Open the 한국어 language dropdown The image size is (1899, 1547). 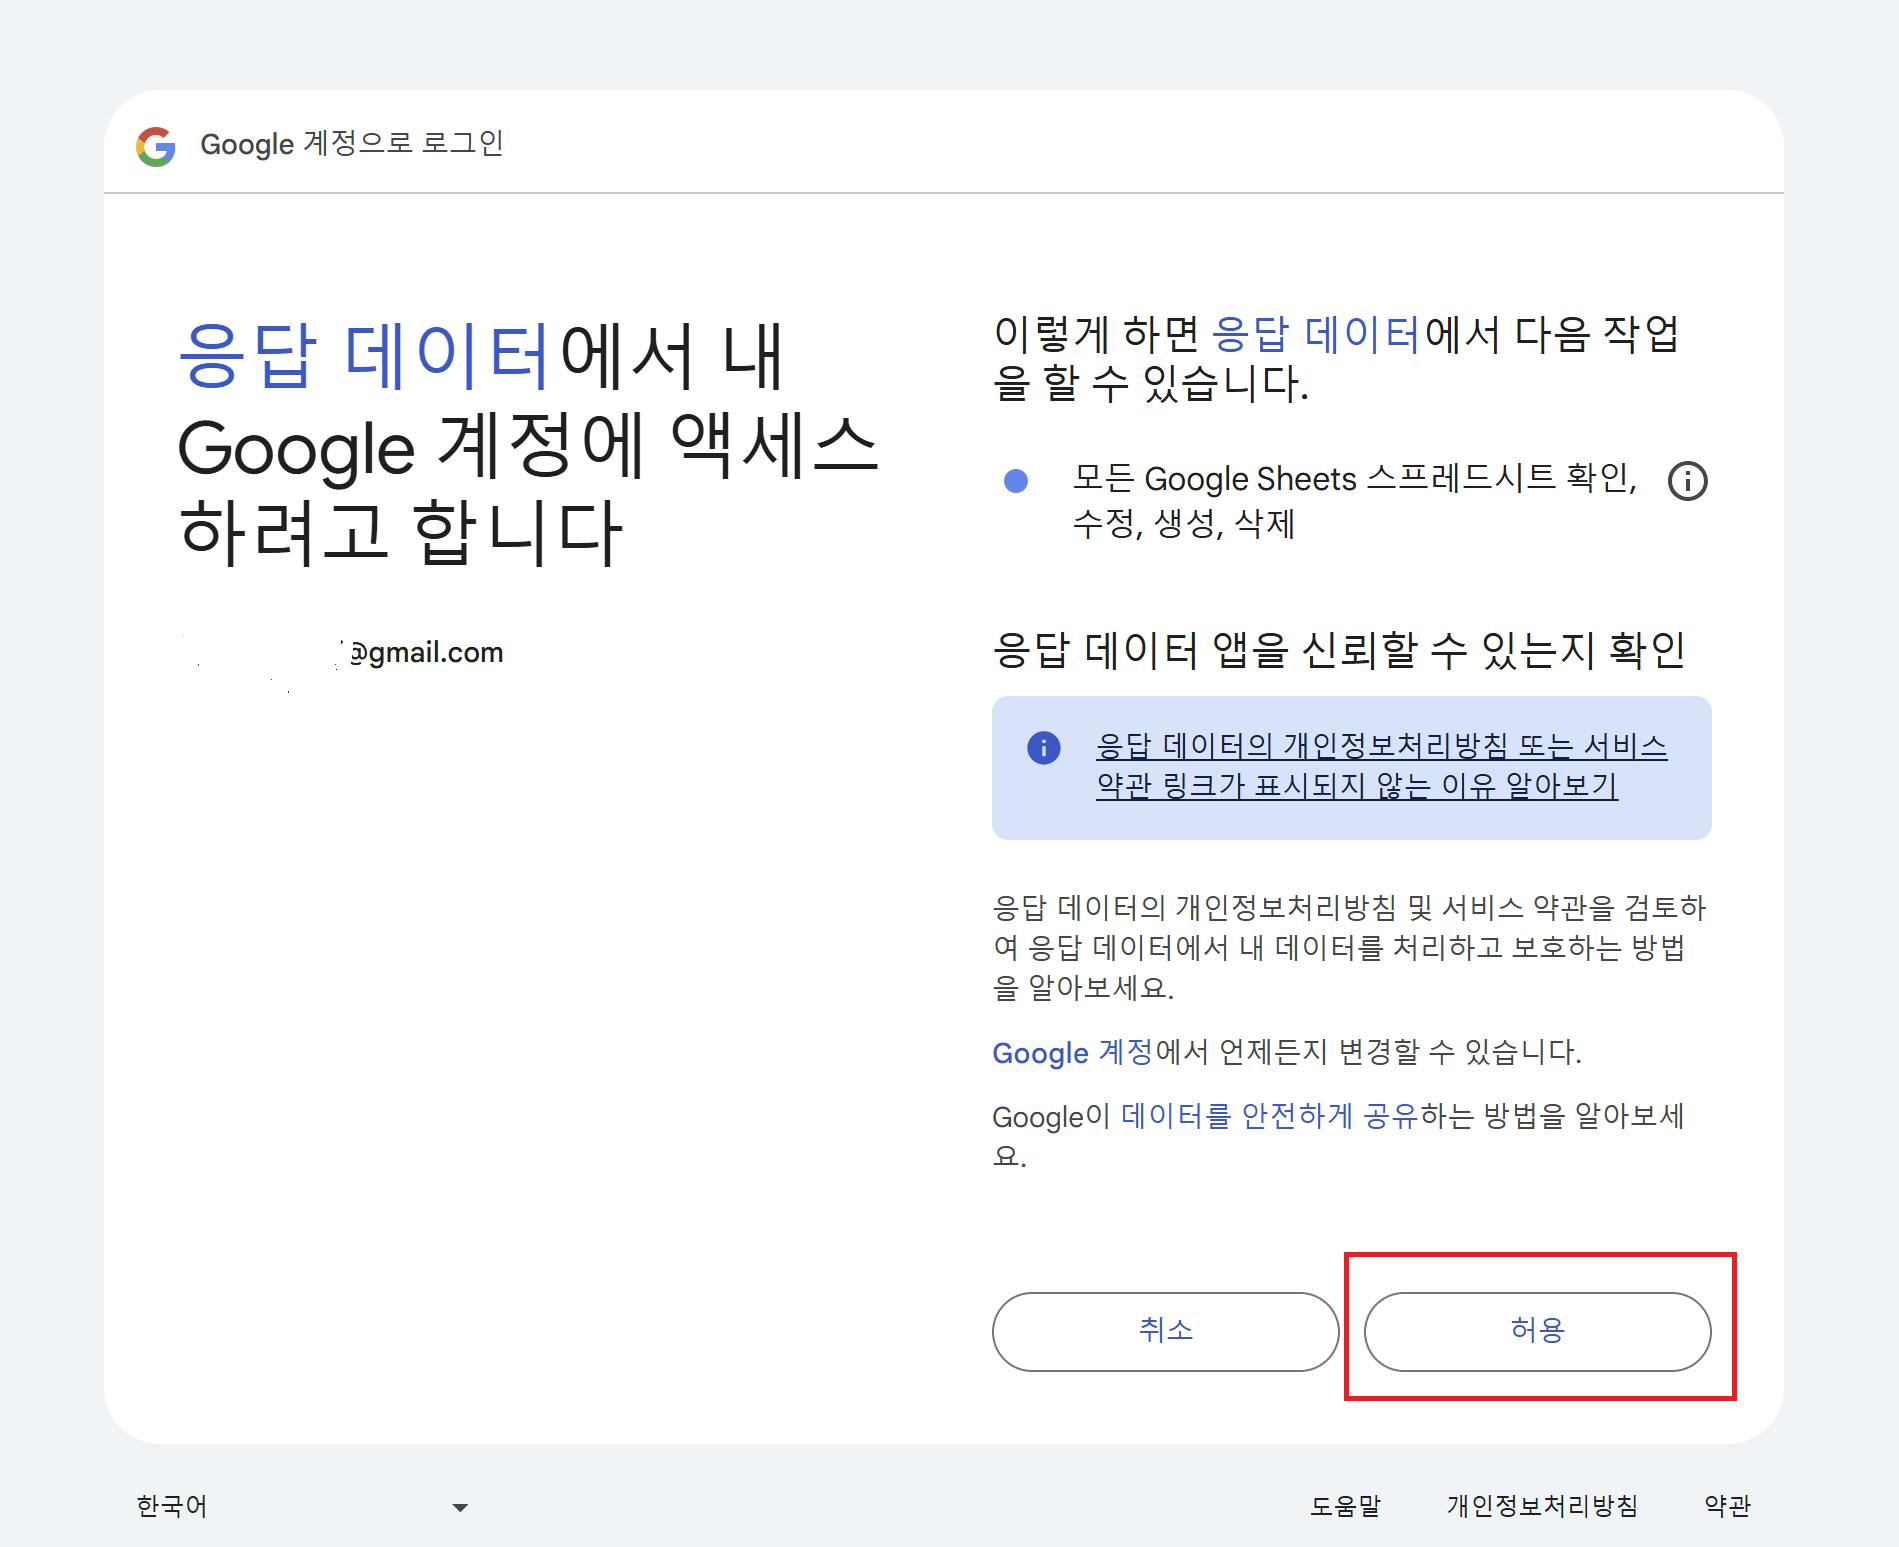(302, 1506)
